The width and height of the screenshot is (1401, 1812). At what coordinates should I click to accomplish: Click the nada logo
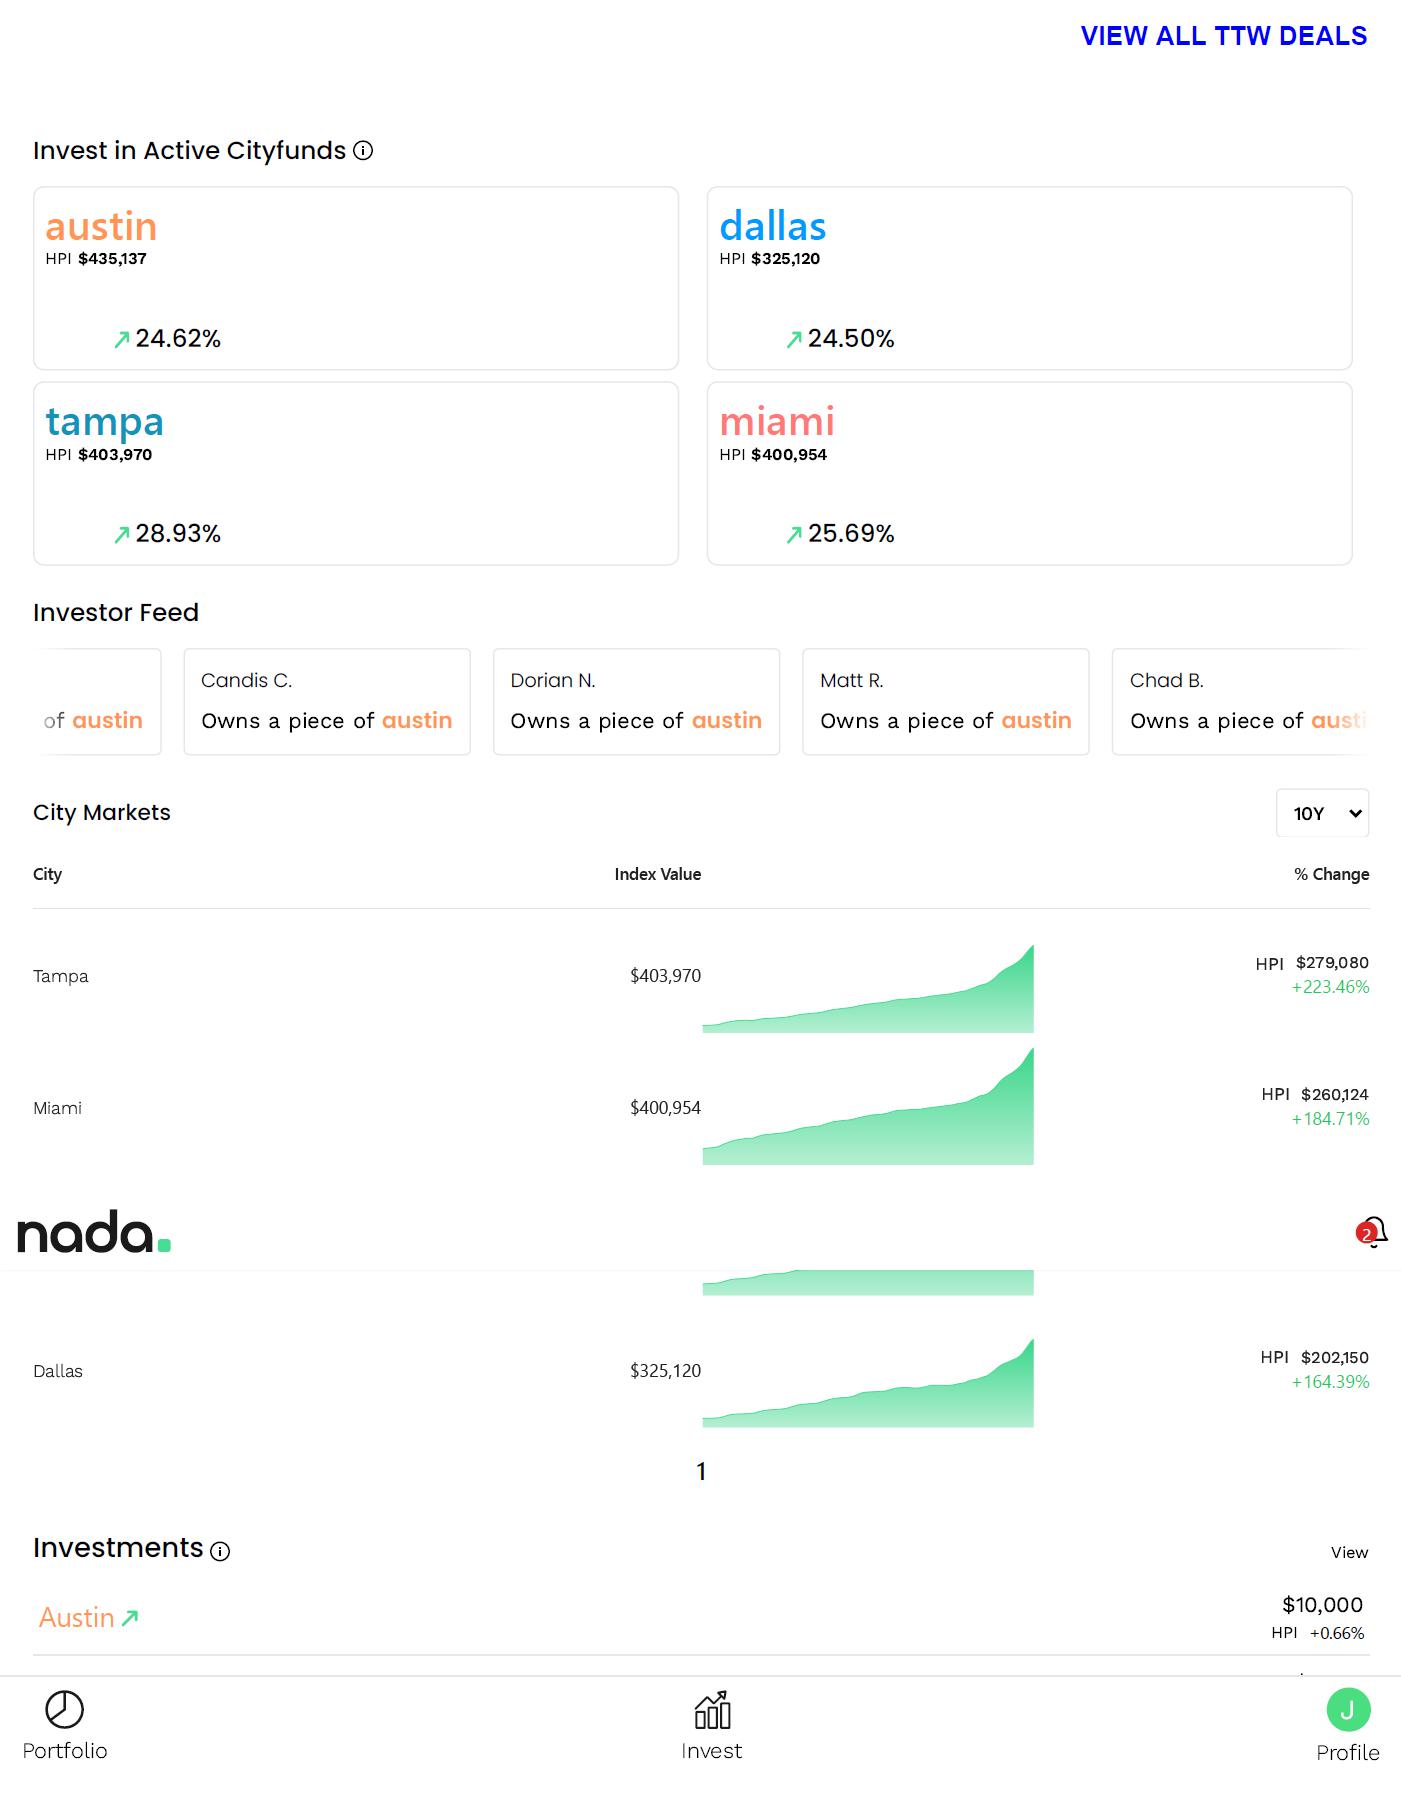coord(94,1232)
